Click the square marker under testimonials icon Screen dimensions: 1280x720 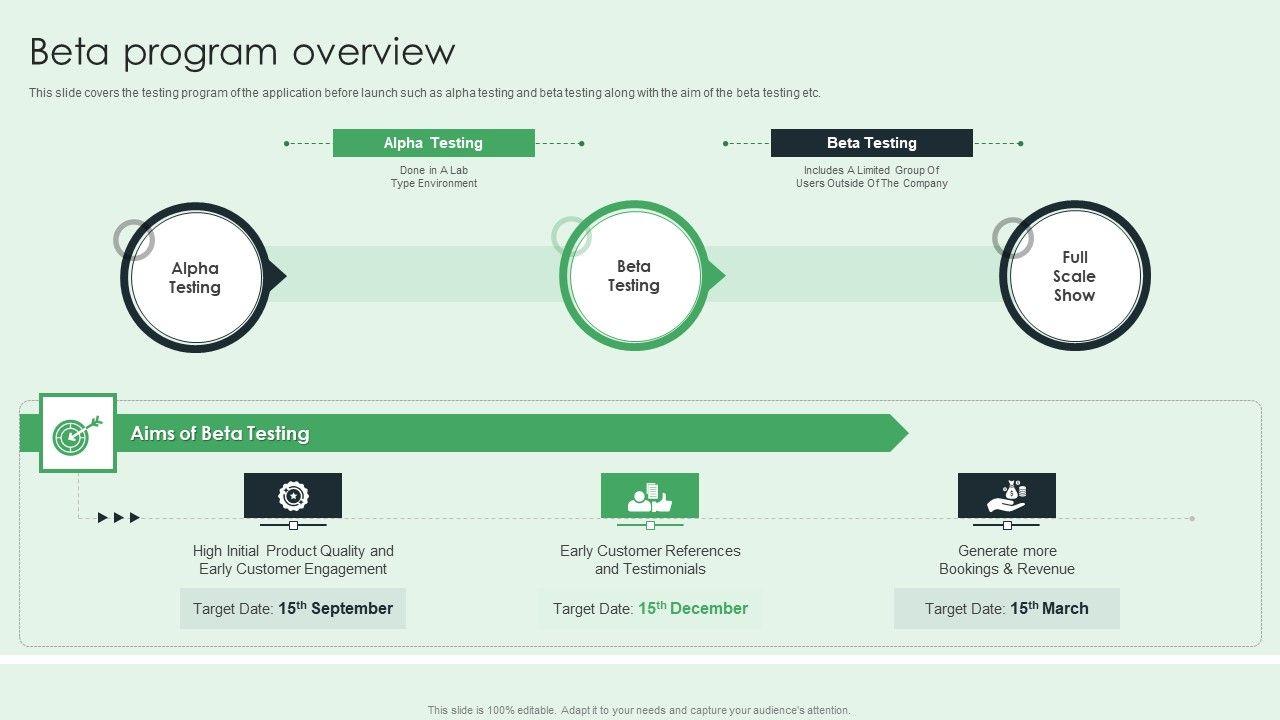tap(650, 525)
